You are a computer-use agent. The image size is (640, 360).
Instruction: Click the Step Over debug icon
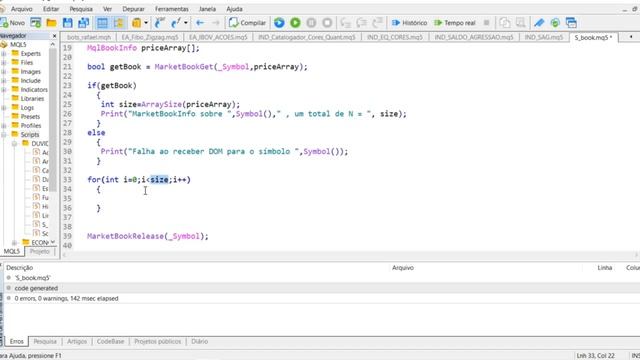pos(361,23)
